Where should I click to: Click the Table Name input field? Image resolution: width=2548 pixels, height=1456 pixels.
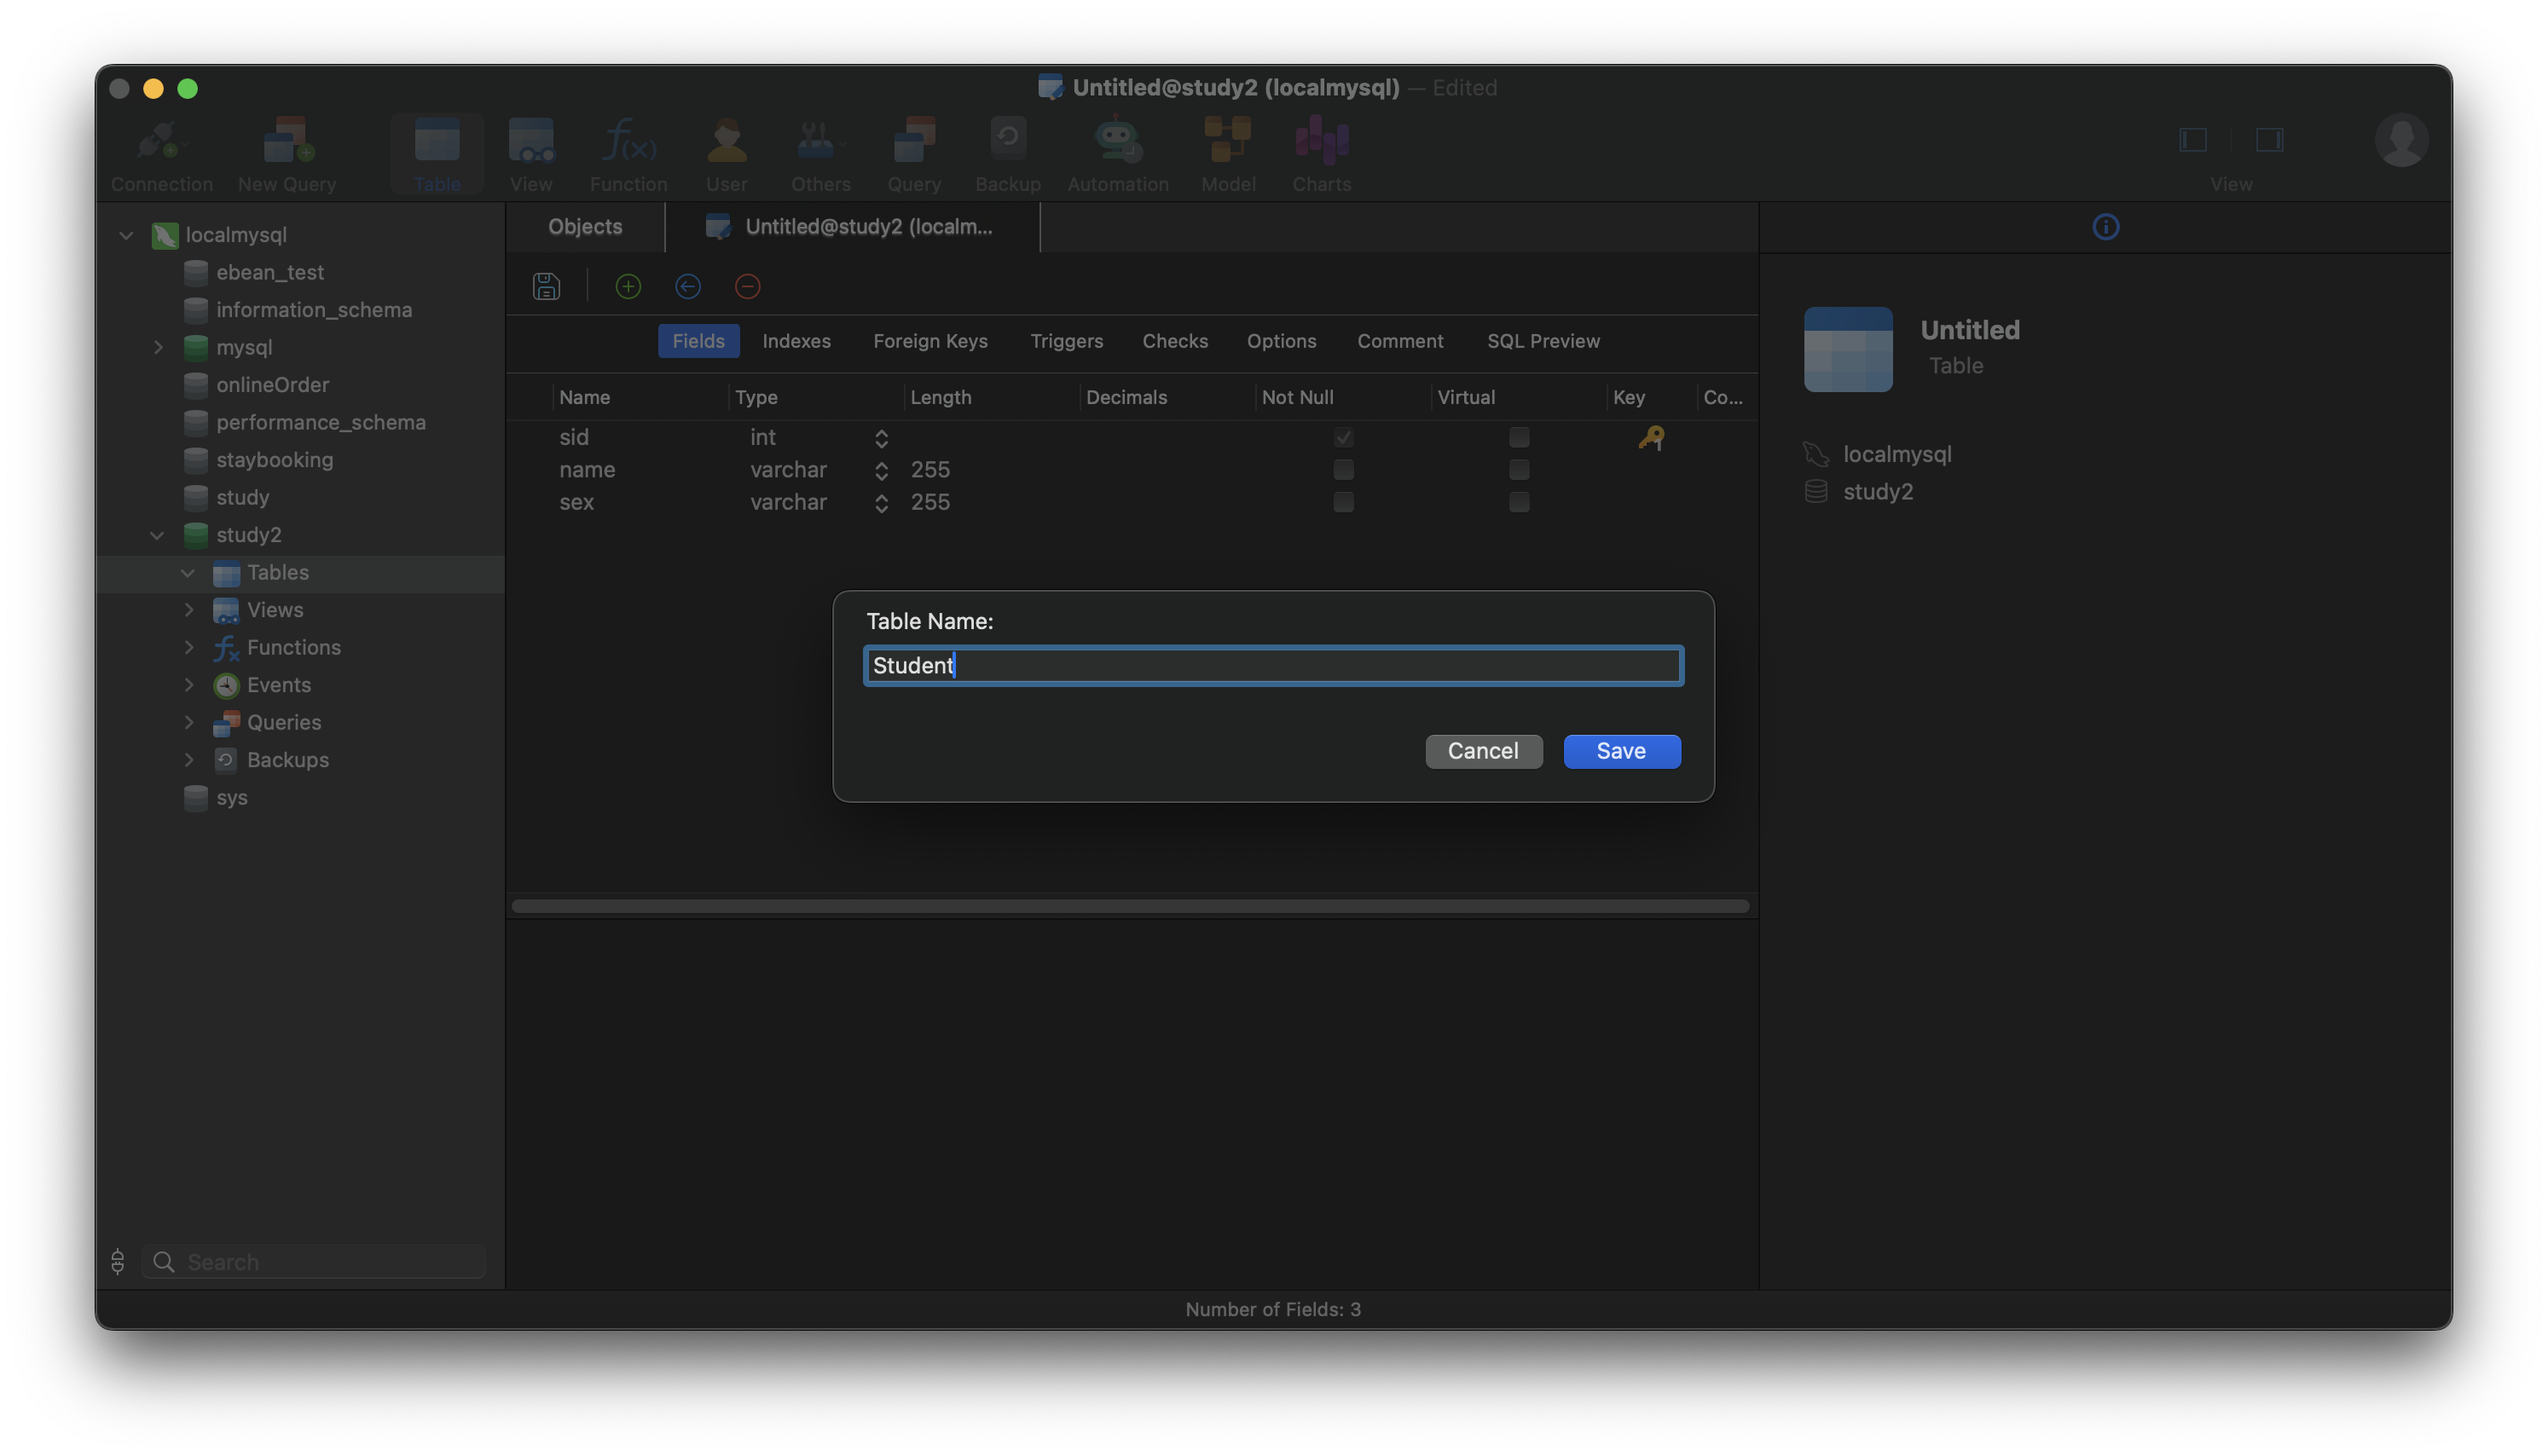click(x=1272, y=665)
